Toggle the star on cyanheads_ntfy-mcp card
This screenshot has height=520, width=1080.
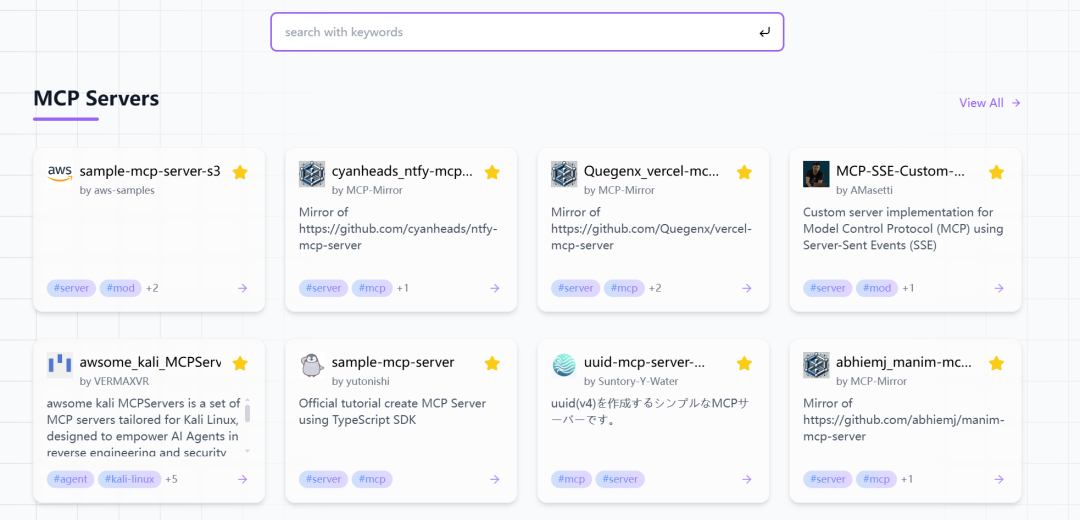(x=492, y=172)
